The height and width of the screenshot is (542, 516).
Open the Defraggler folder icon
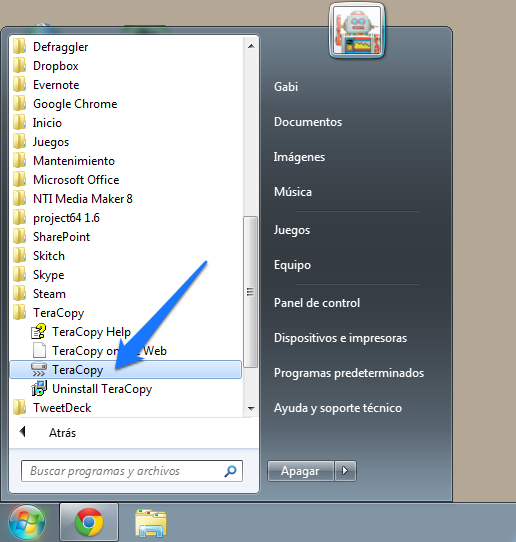(19, 46)
